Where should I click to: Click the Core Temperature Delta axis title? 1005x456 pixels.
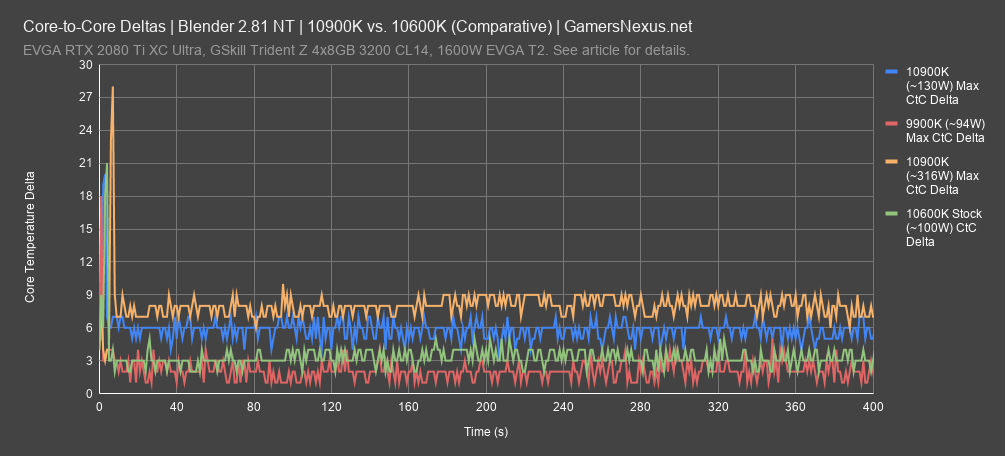pyautogui.click(x=29, y=237)
